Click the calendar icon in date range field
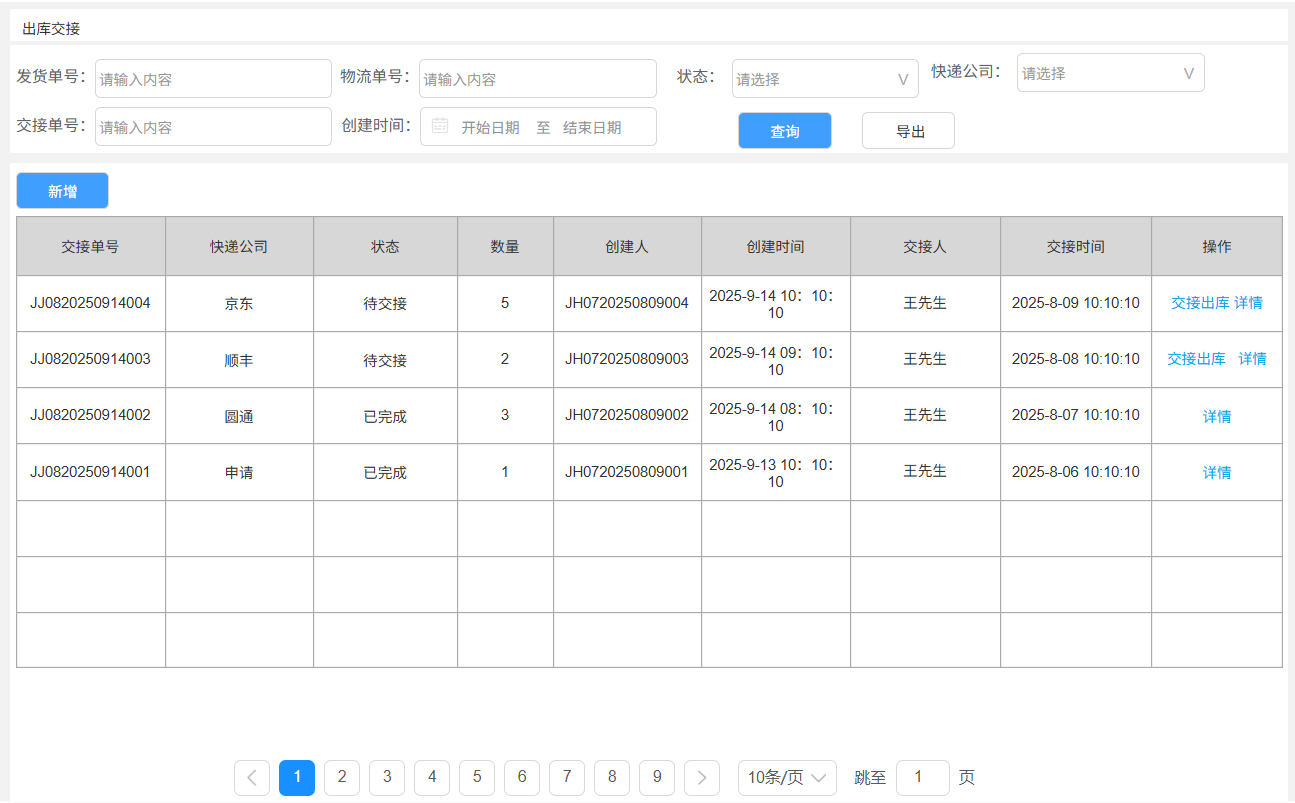 (x=440, y=126)
